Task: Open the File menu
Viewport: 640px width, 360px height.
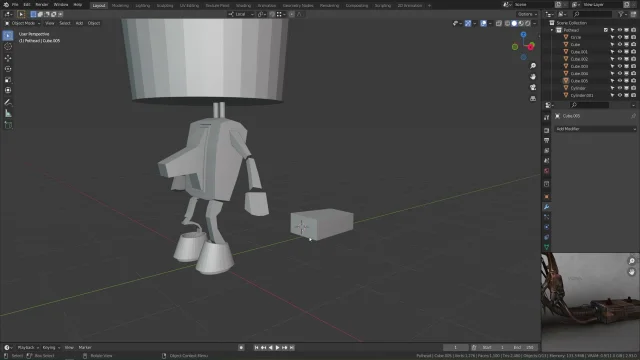Action: [x=15, y=4]
